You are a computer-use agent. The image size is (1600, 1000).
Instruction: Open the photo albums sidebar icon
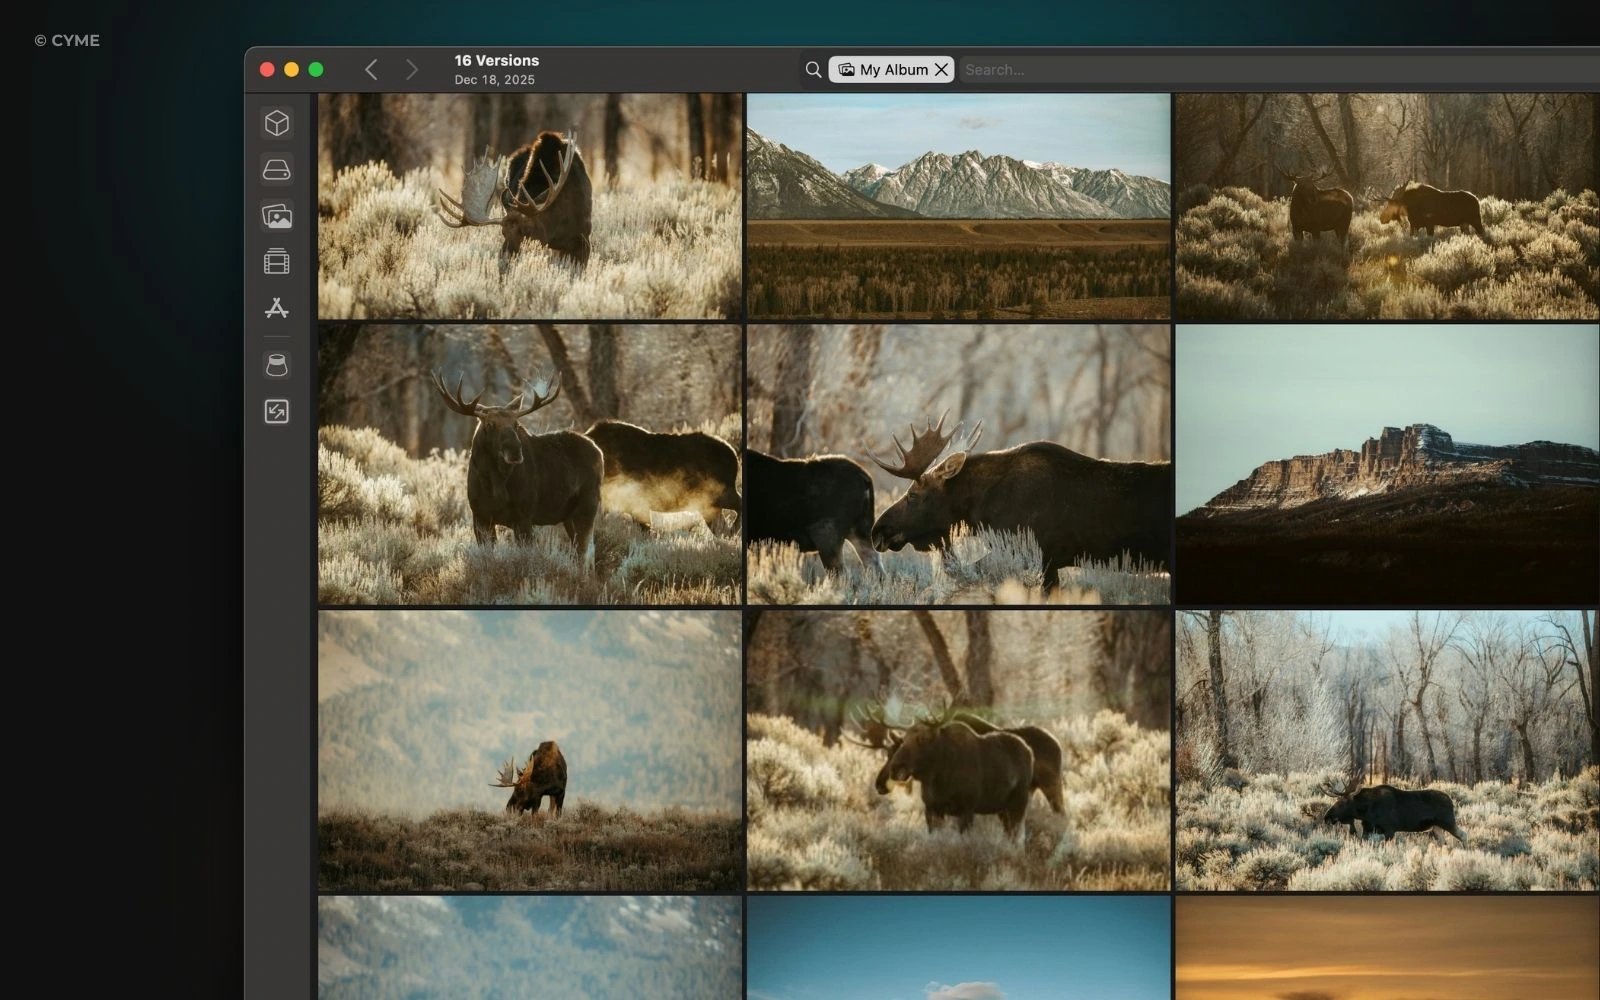click(277, 216)
